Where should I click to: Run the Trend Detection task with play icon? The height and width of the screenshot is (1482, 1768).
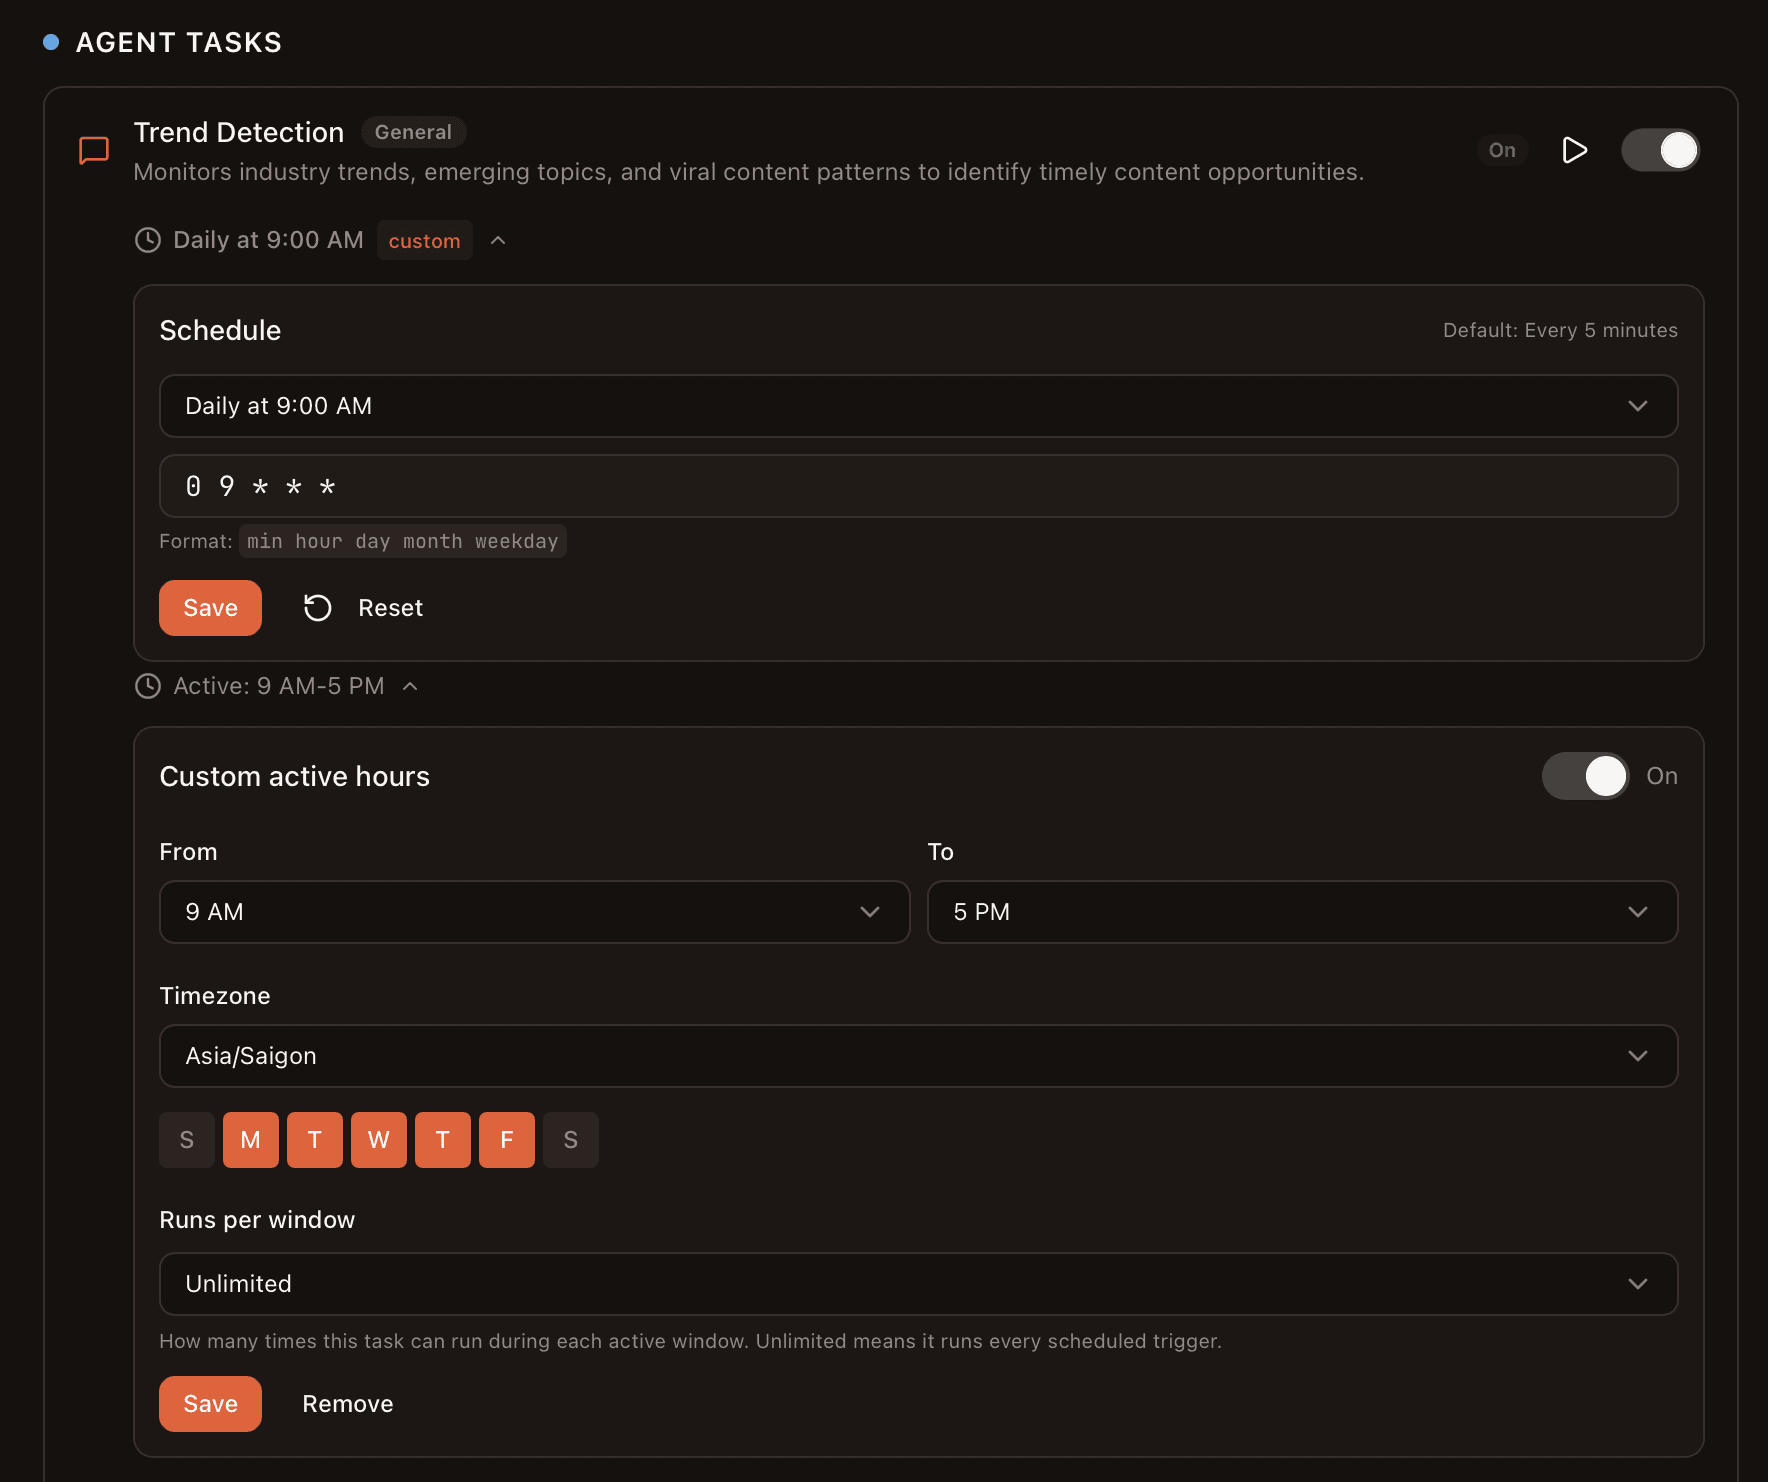tap(1575, 150)
